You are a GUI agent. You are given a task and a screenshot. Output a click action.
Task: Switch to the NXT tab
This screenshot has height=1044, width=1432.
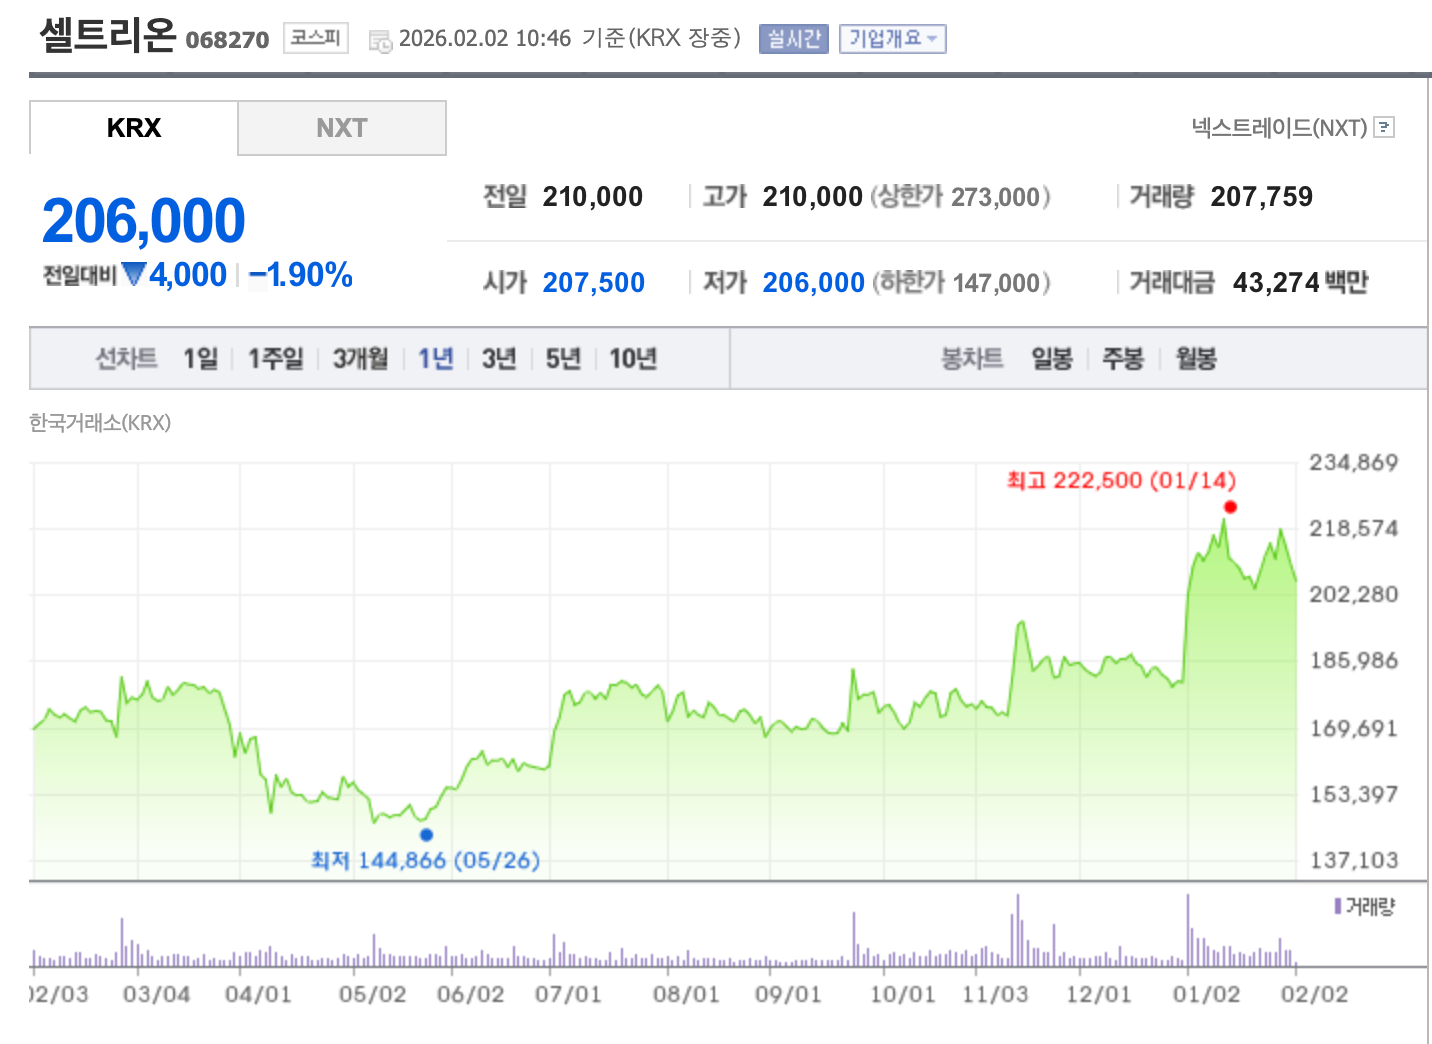tap(342, 128)
